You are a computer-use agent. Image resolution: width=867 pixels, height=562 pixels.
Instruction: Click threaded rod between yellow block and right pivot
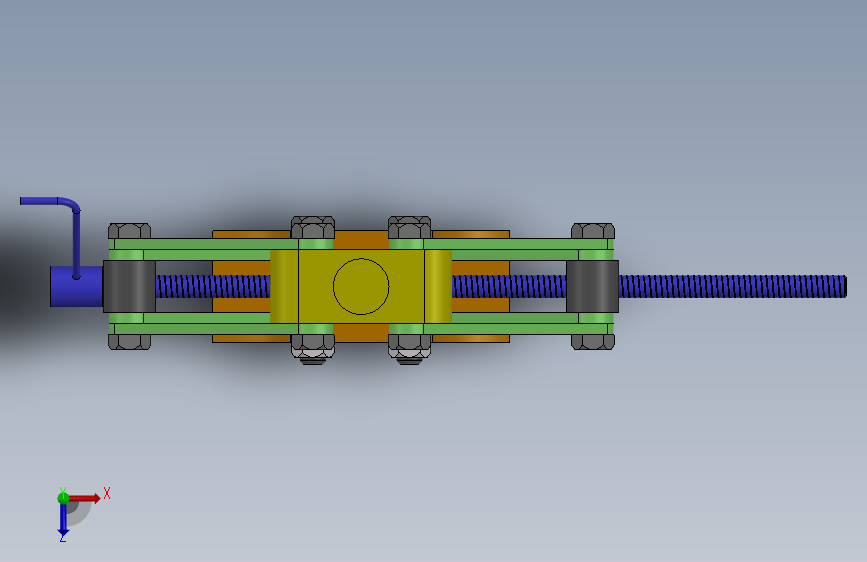pyautogui.click(x=509, y=287)
